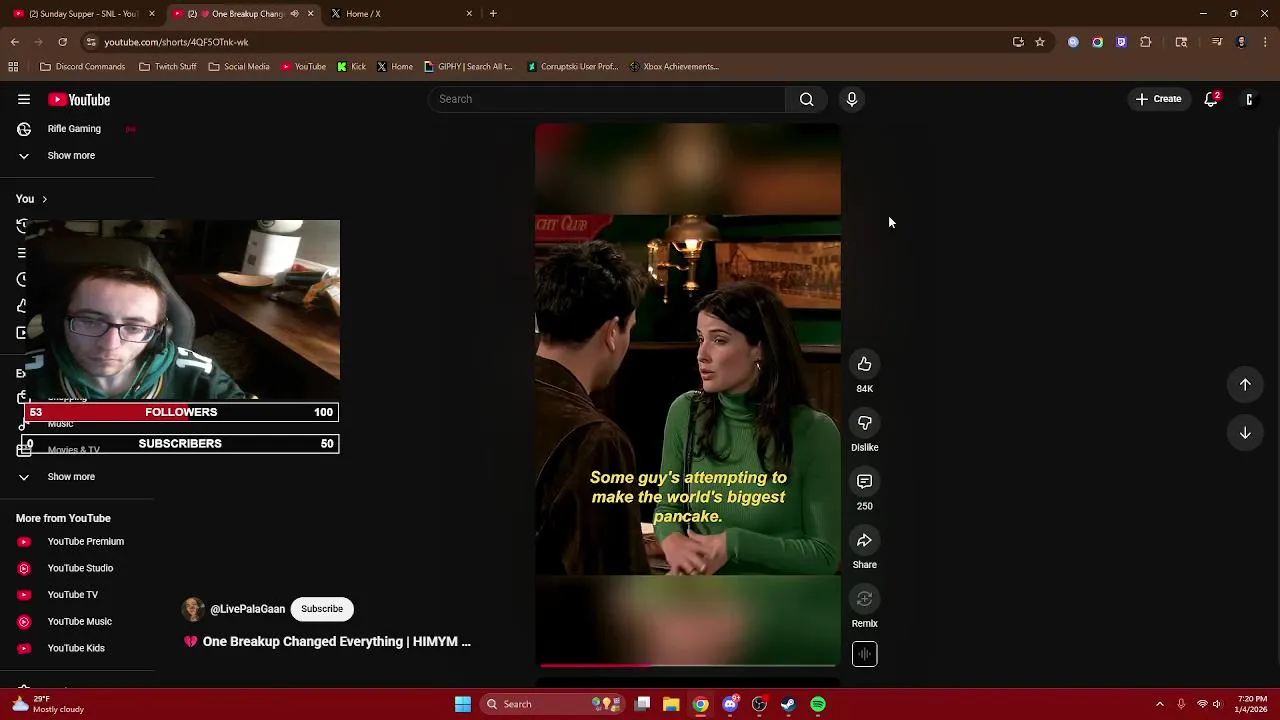Open the magnifier extension icon in Chrome toolbar
Viewport: 1280px width, 720px height.
1073,42
